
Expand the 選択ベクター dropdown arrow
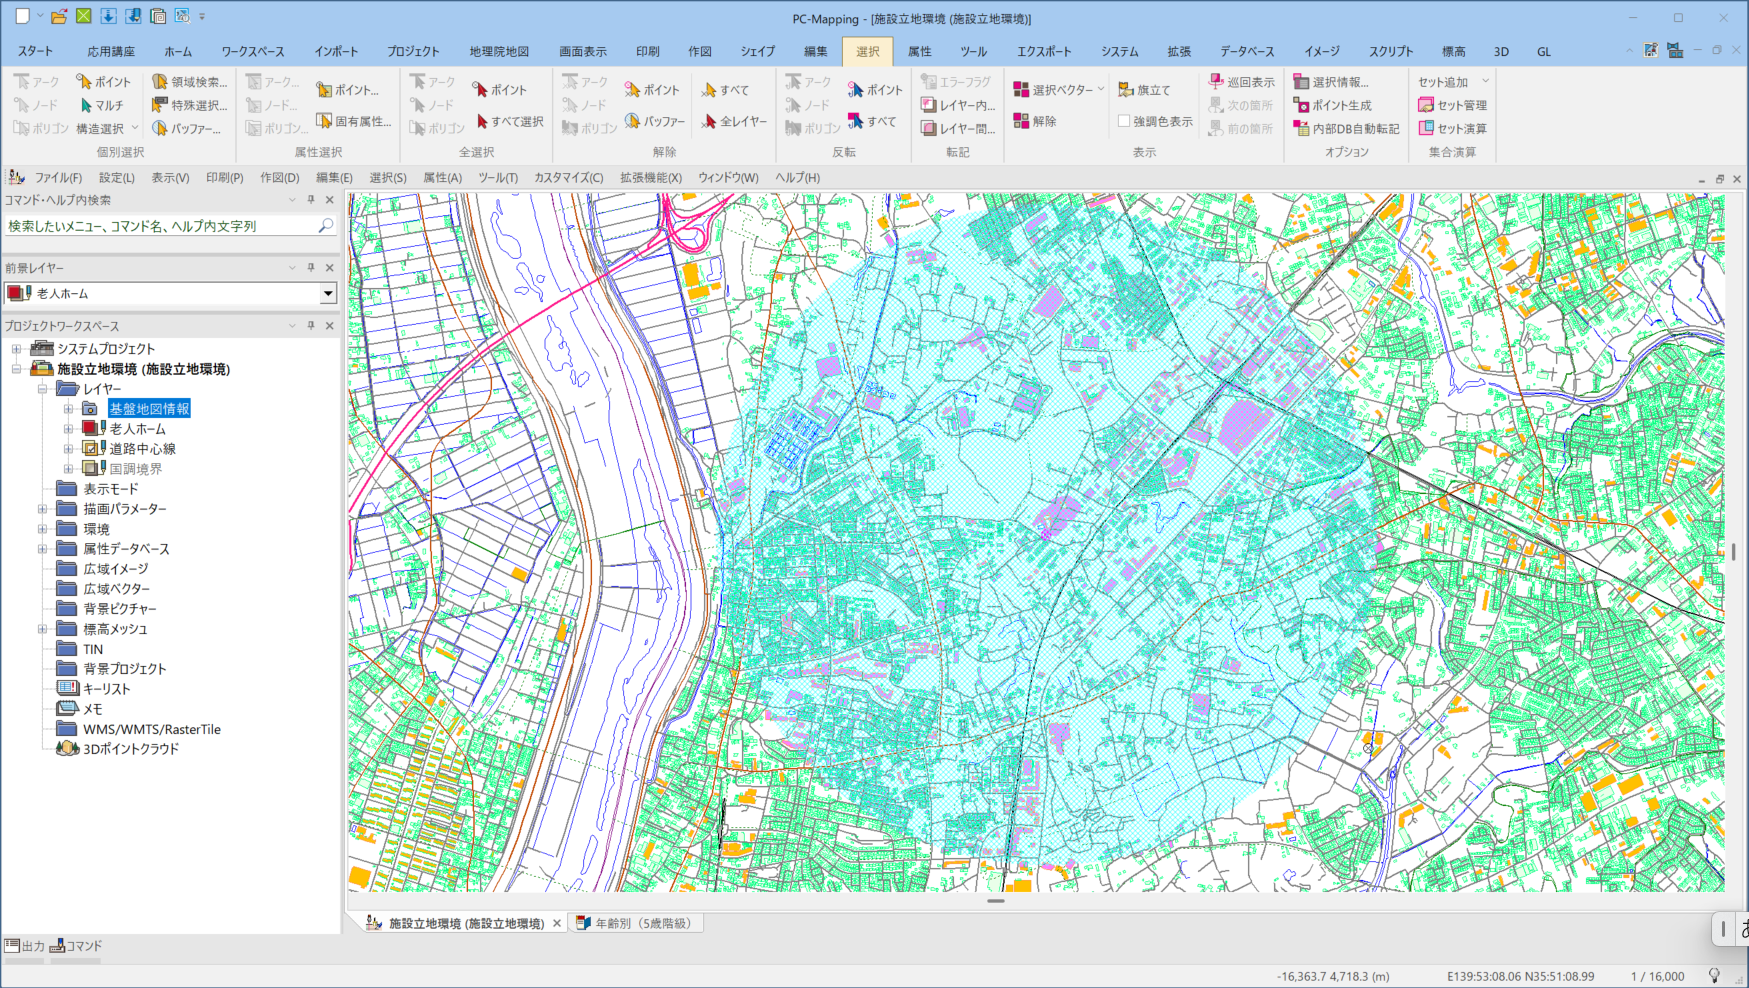pyautogui.click(x=1101, y=90)
